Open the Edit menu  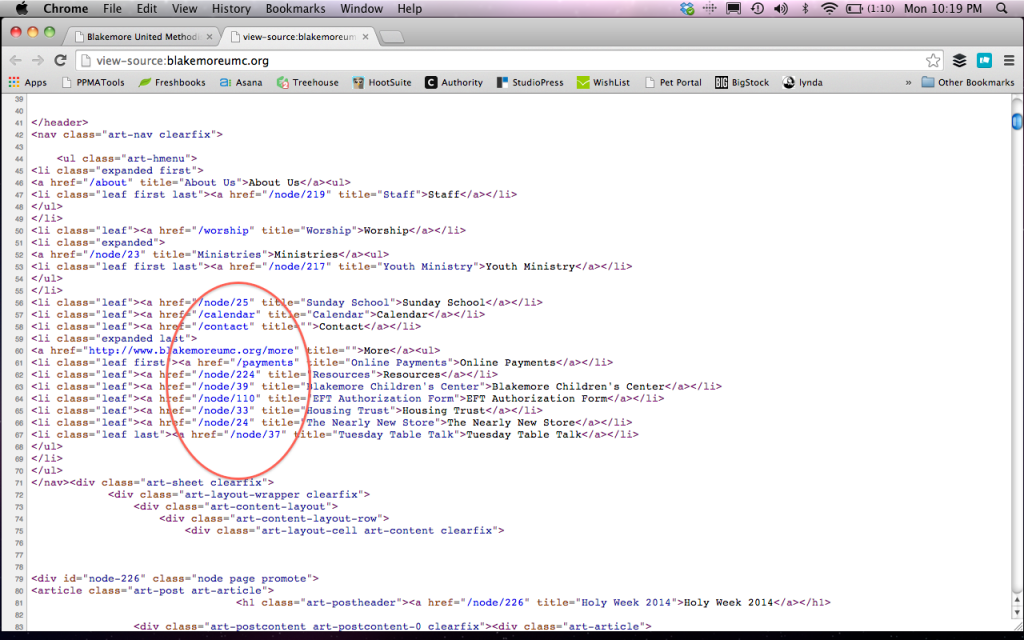(x=146, y=8)
